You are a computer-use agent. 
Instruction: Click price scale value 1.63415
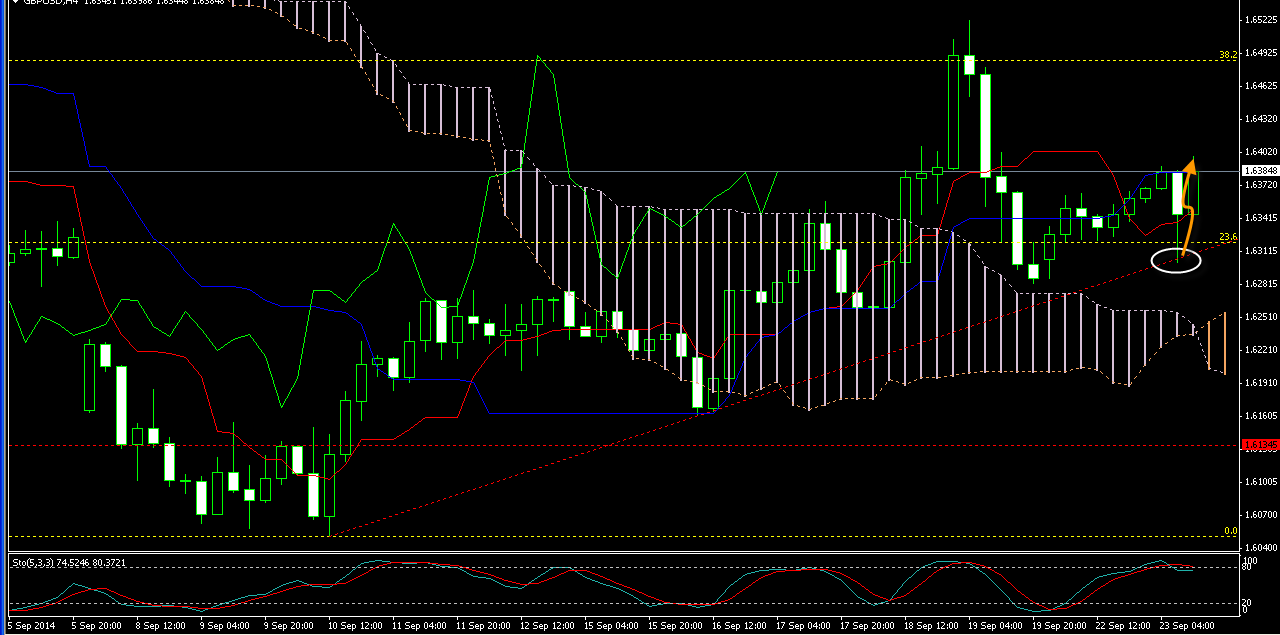(1261, 218)
